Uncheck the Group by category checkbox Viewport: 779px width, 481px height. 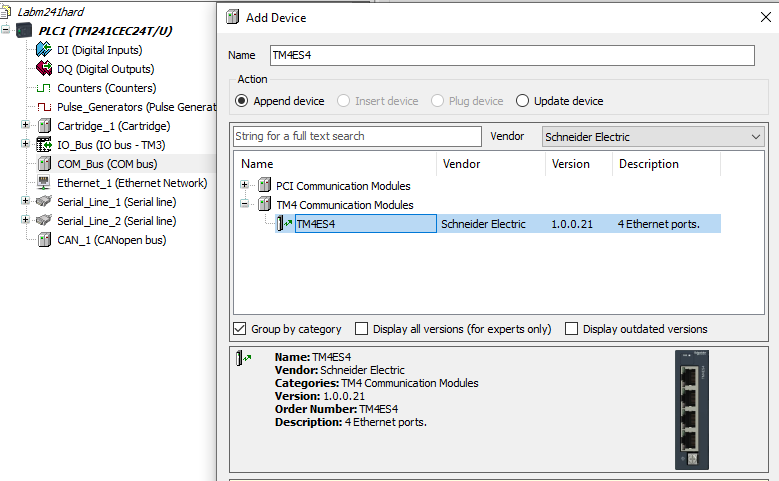pyautogui.click(x=240, y=329)
